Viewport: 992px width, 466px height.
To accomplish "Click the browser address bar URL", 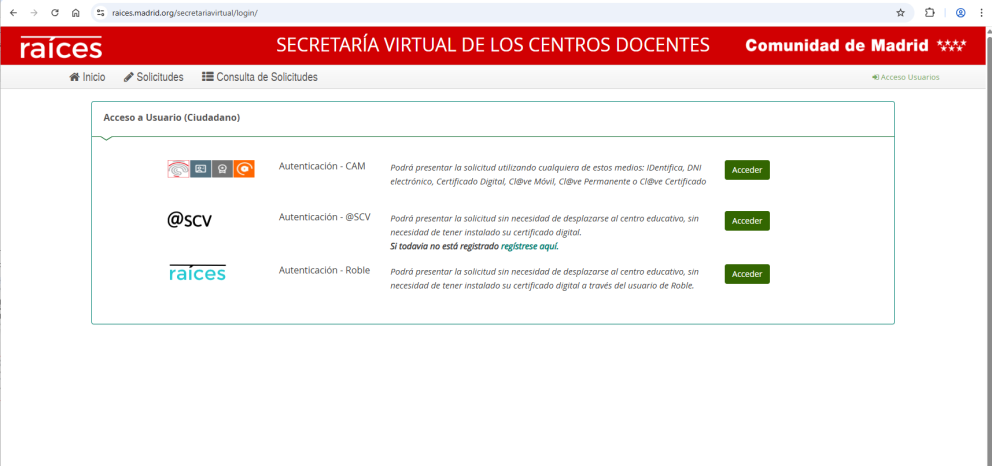I will (x=185, y=13).
